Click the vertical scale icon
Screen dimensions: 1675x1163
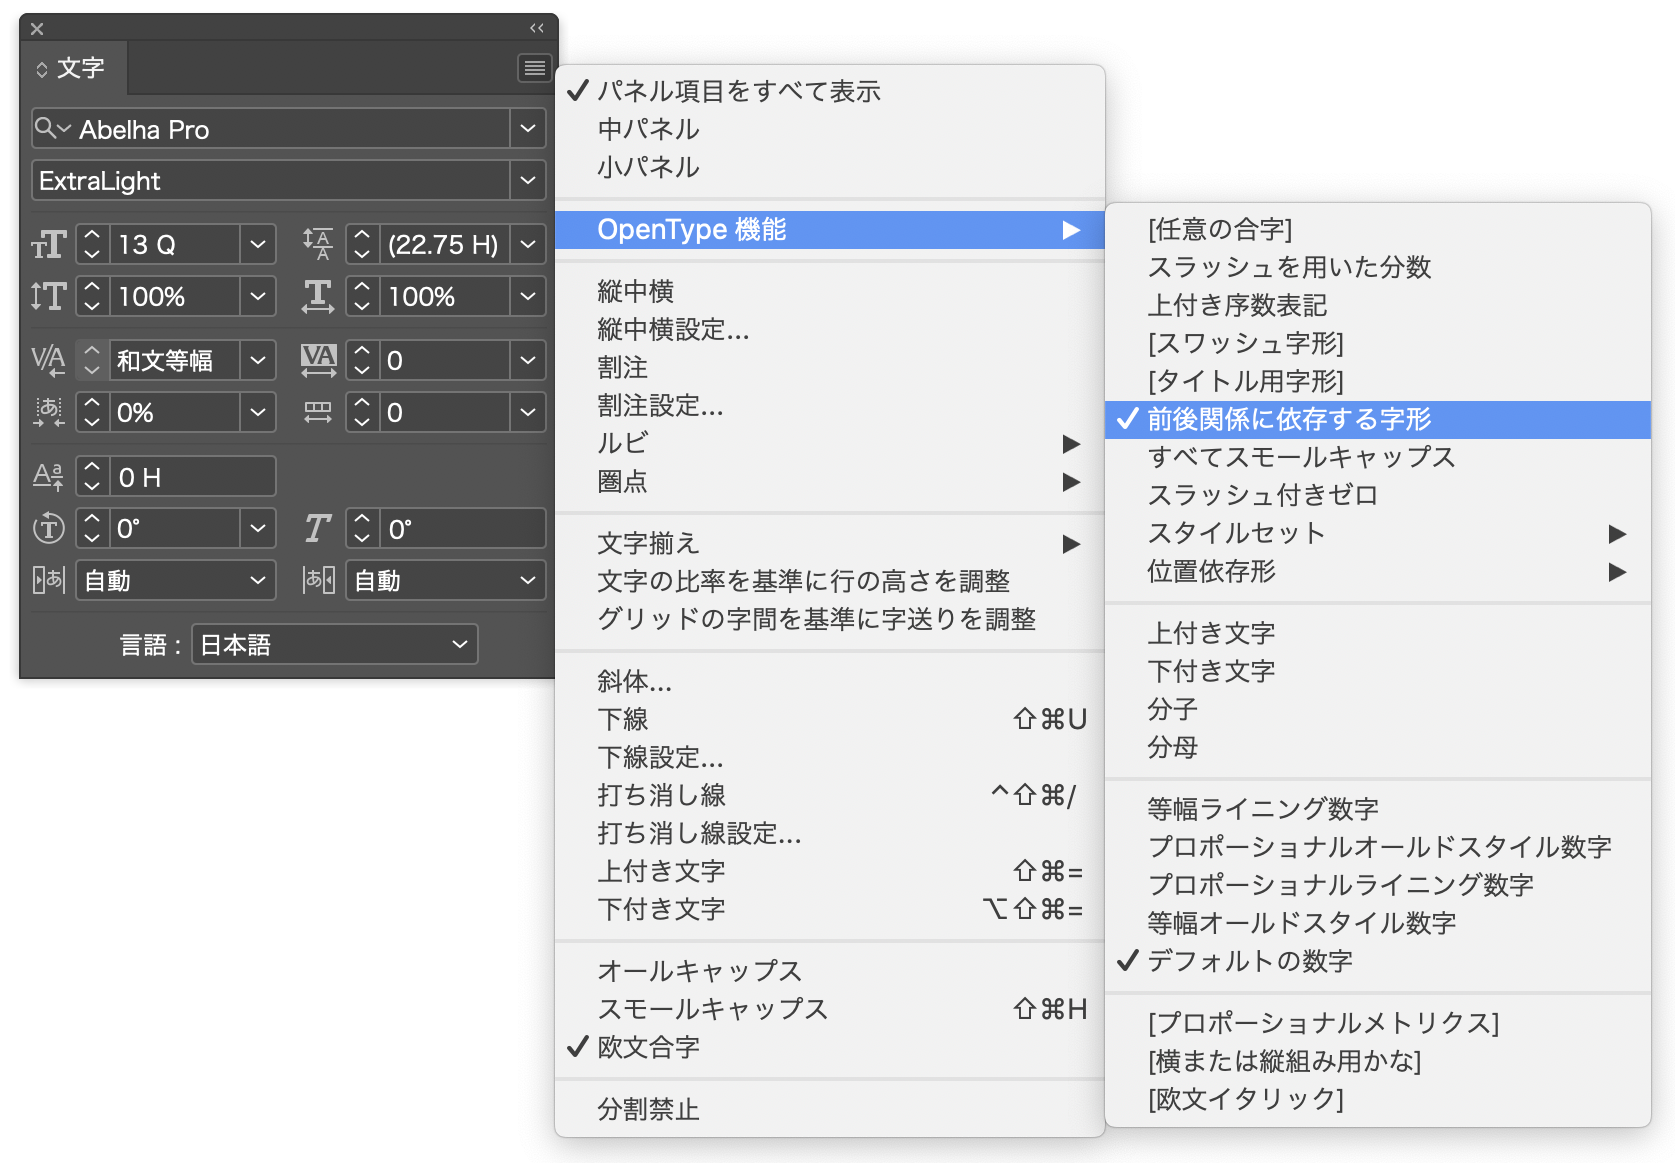[x=48, y=297]
